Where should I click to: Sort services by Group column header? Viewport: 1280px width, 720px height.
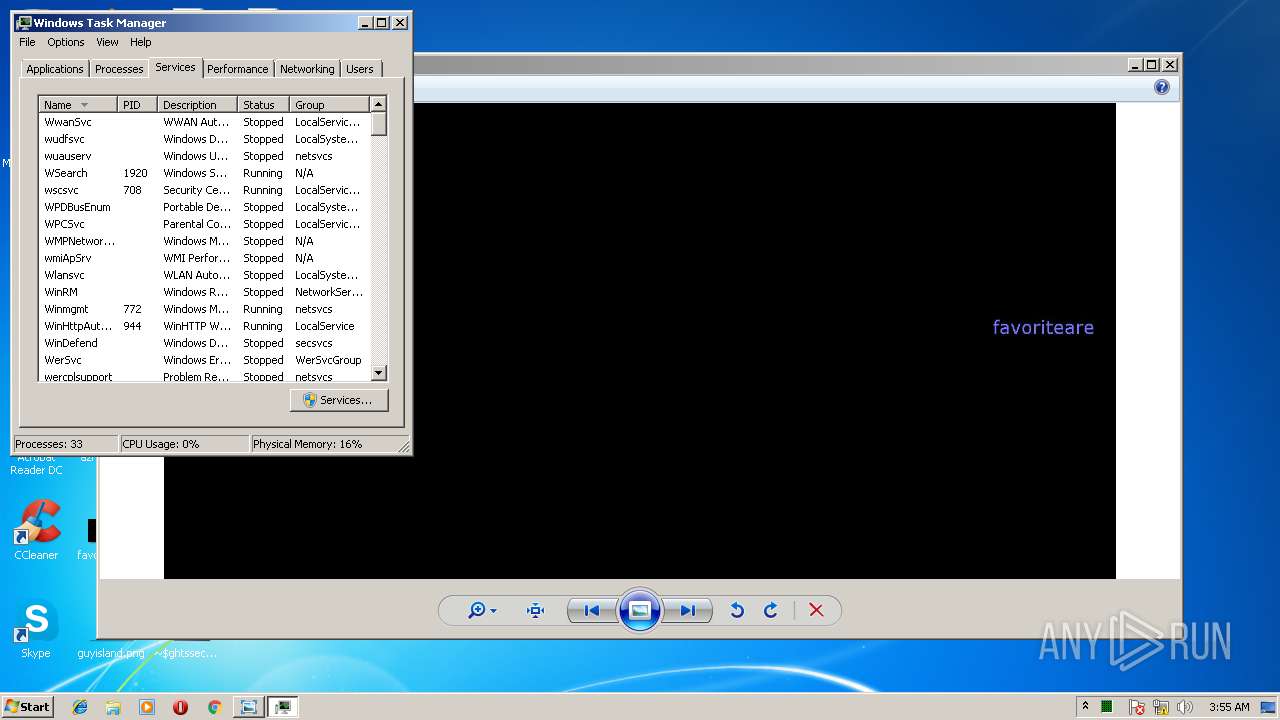[330, 105]
